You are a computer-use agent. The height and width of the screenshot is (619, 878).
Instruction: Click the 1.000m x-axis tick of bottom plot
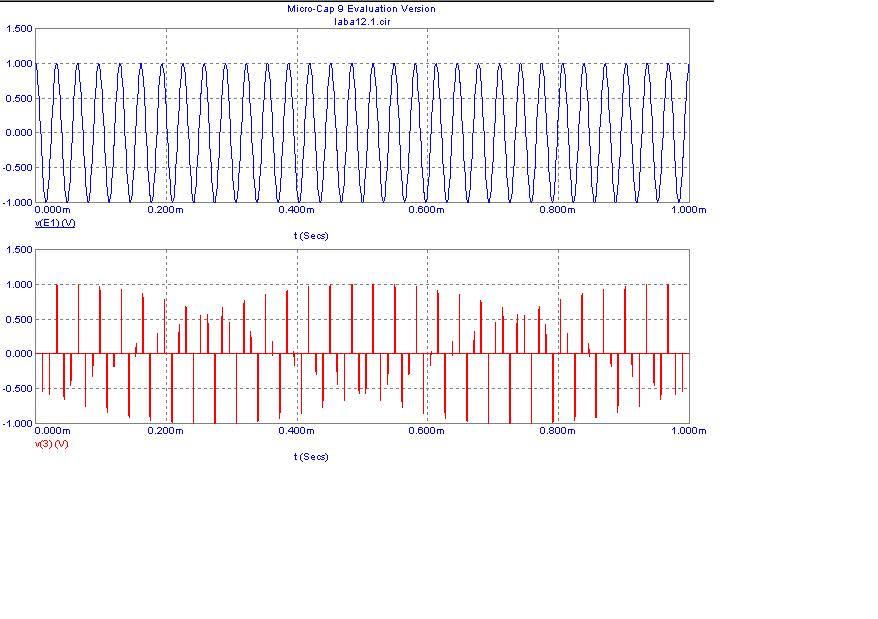pos(689,431)
